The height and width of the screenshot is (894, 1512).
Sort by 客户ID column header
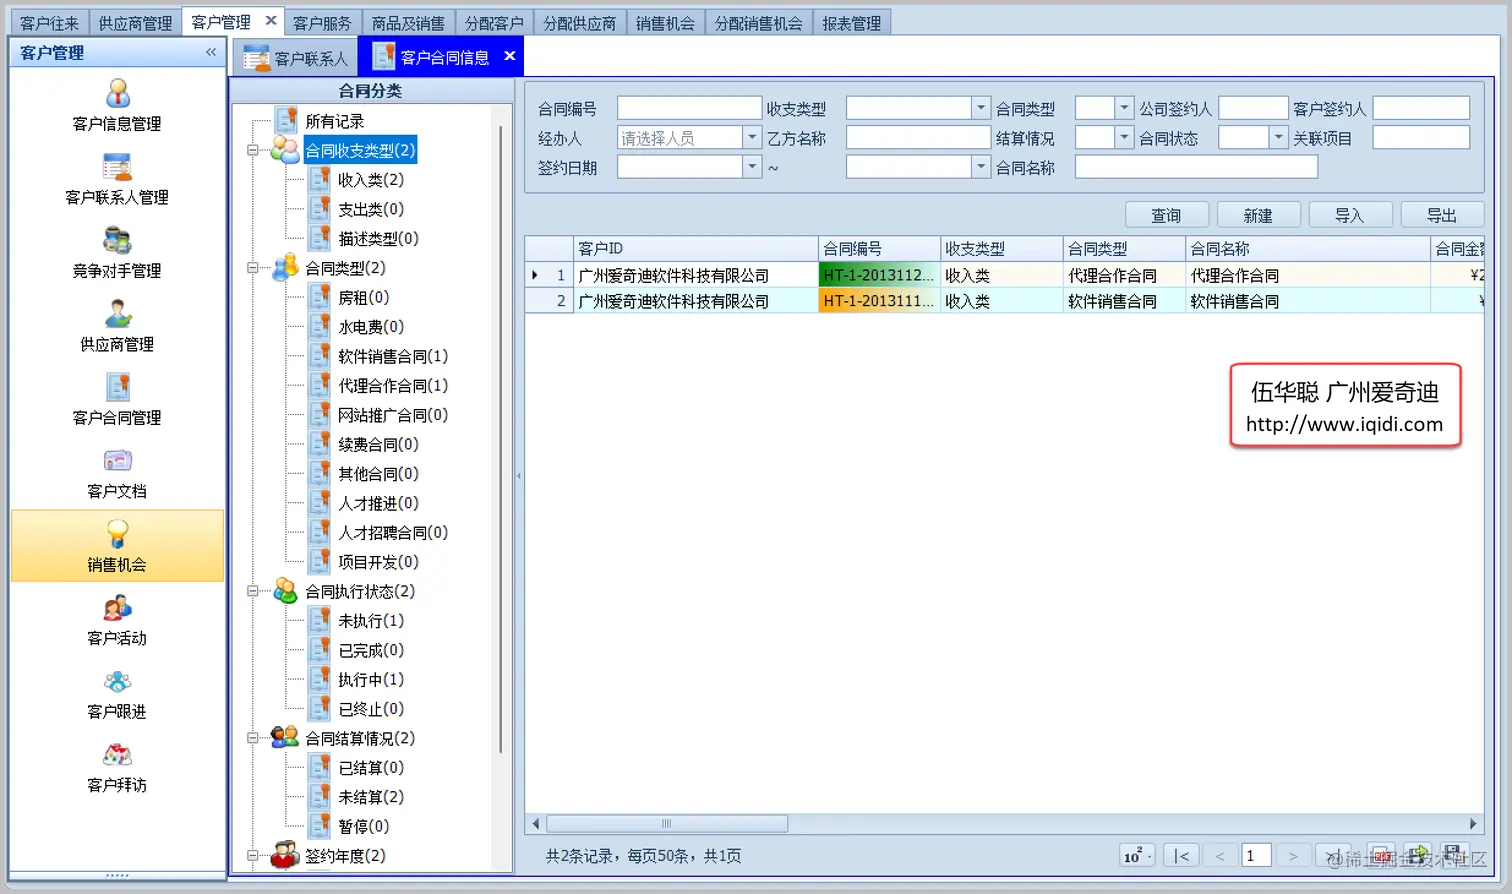(696, 249)
